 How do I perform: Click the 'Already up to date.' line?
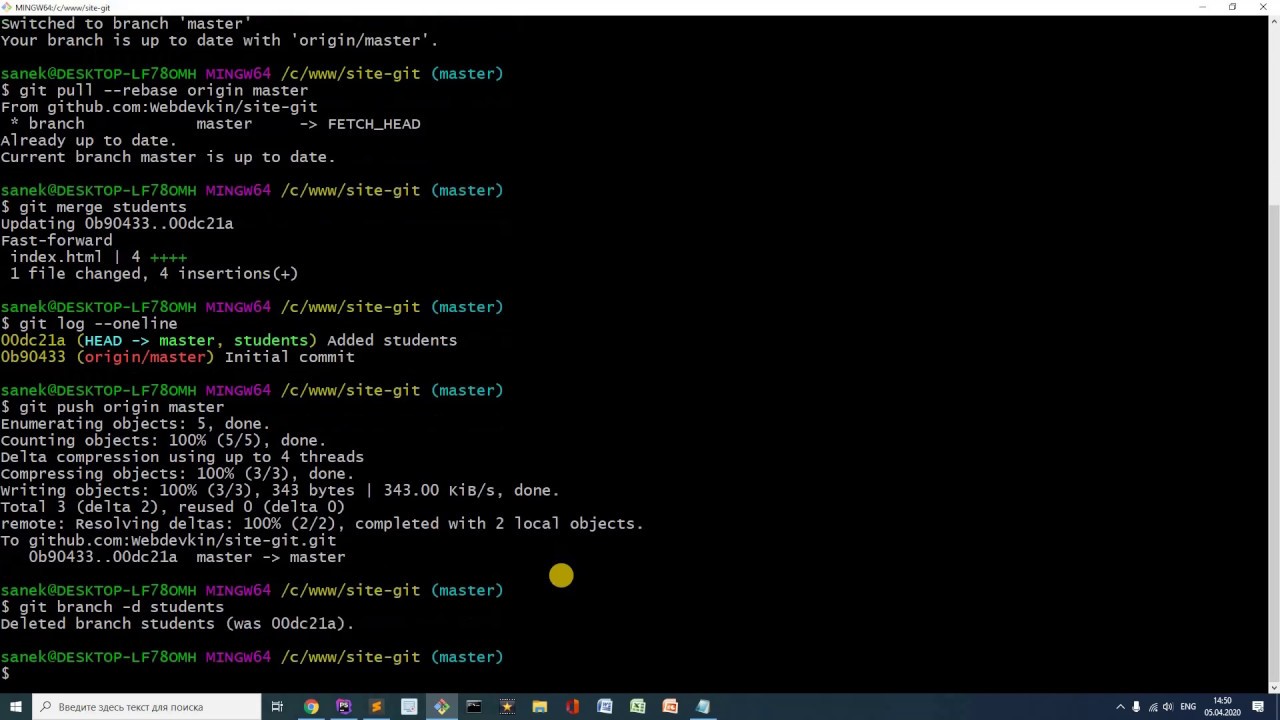(89, 140)
